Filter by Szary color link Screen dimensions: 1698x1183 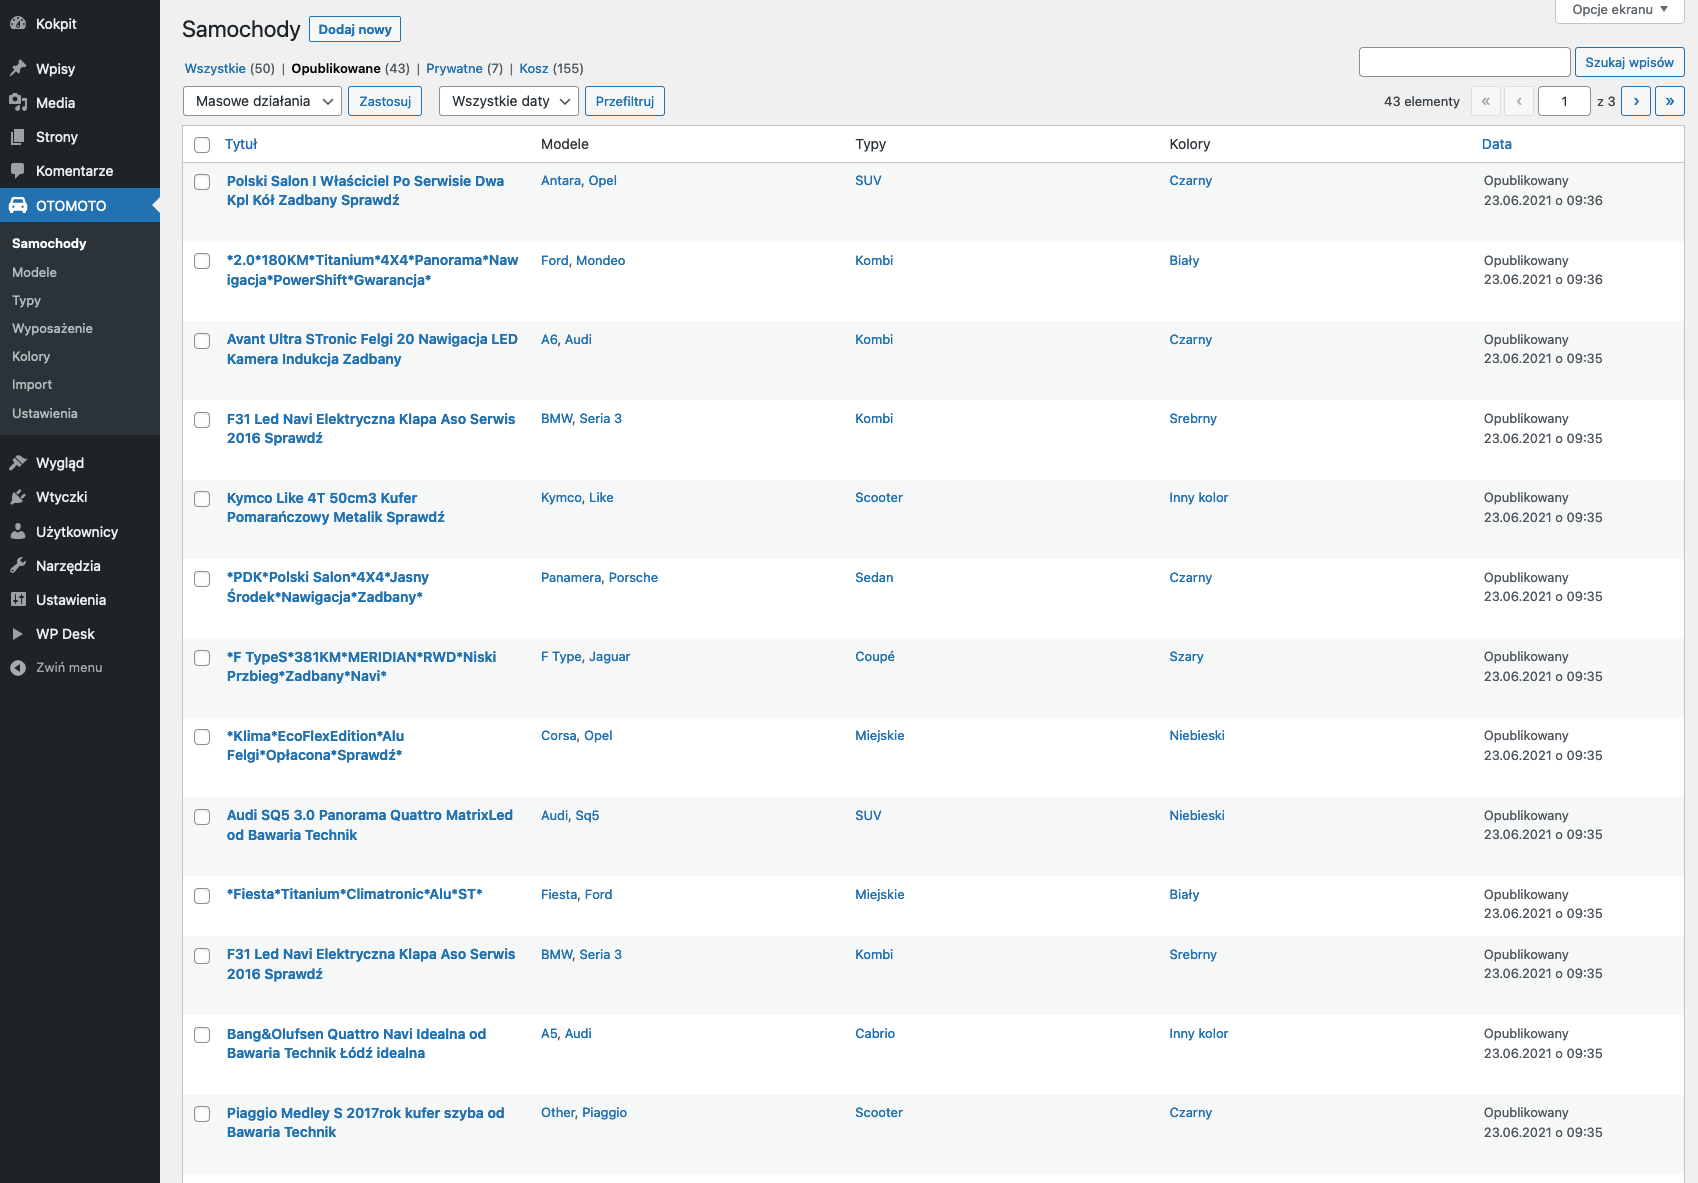1186,656
